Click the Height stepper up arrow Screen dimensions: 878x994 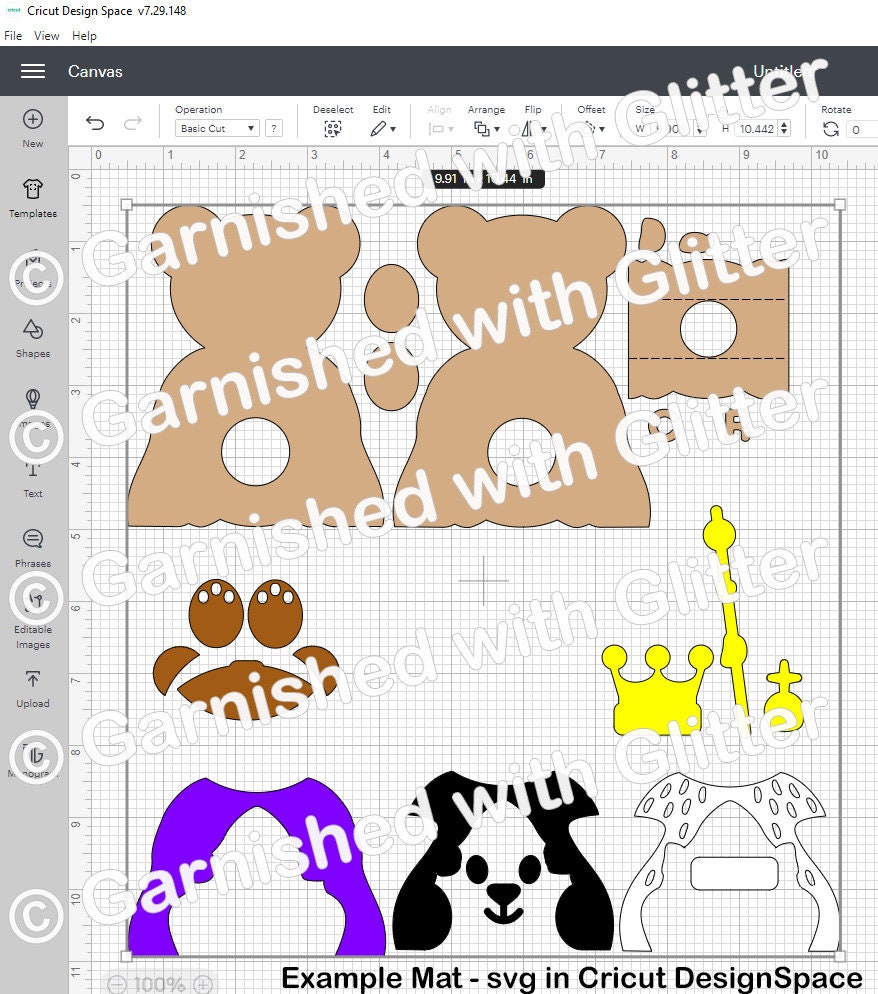tap(785, 123)
